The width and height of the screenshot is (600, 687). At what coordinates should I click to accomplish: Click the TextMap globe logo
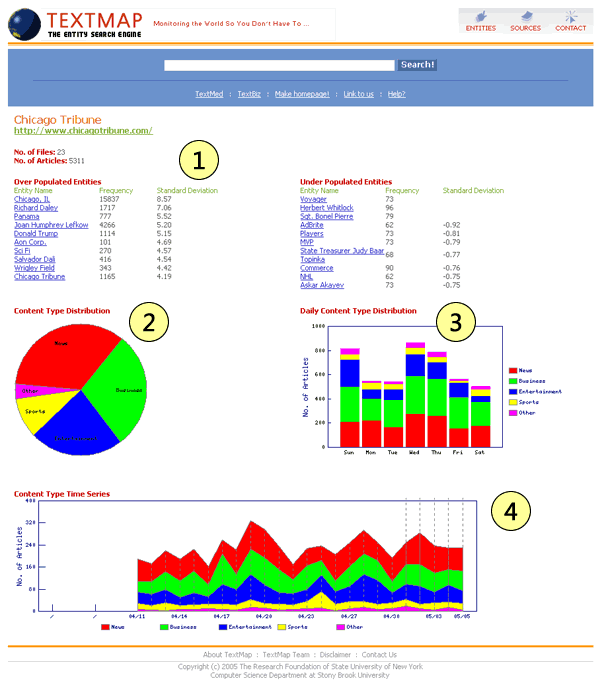(25, 25)
